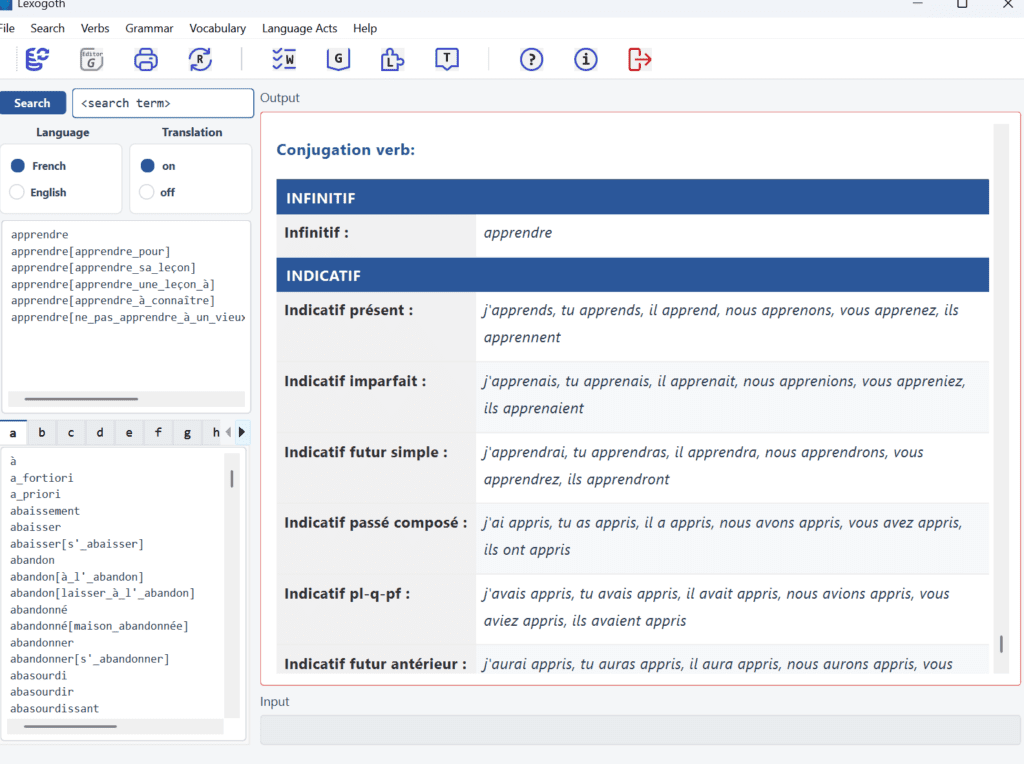The image size is (1024, 764).
Task: Switch to letter tab b
Action: 42,432
